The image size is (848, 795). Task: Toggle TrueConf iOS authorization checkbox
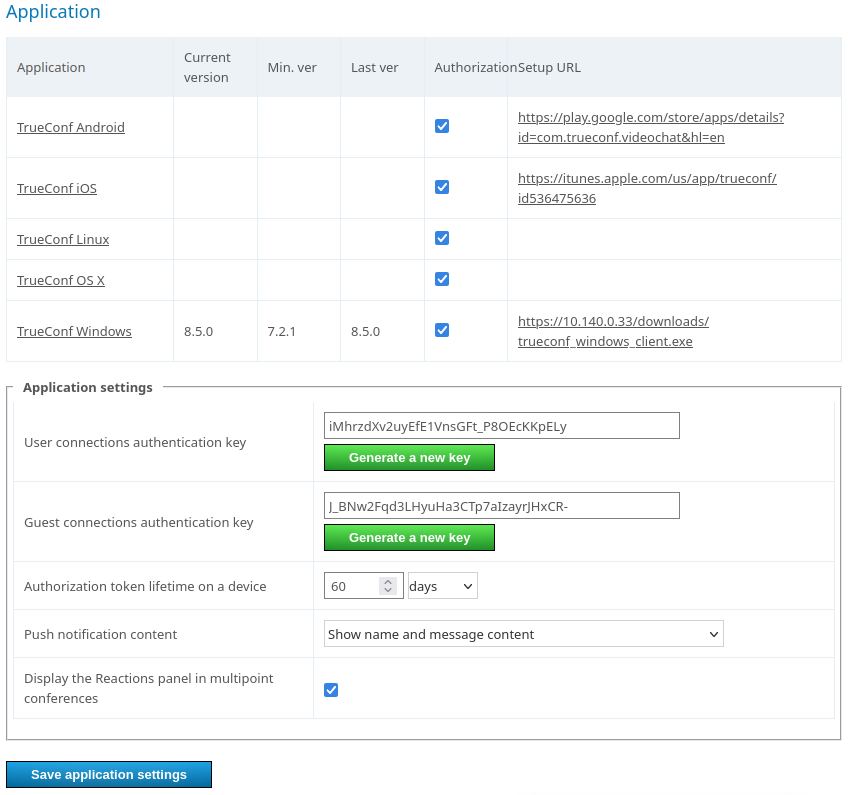pyautogui.click(x=442, y=188)
